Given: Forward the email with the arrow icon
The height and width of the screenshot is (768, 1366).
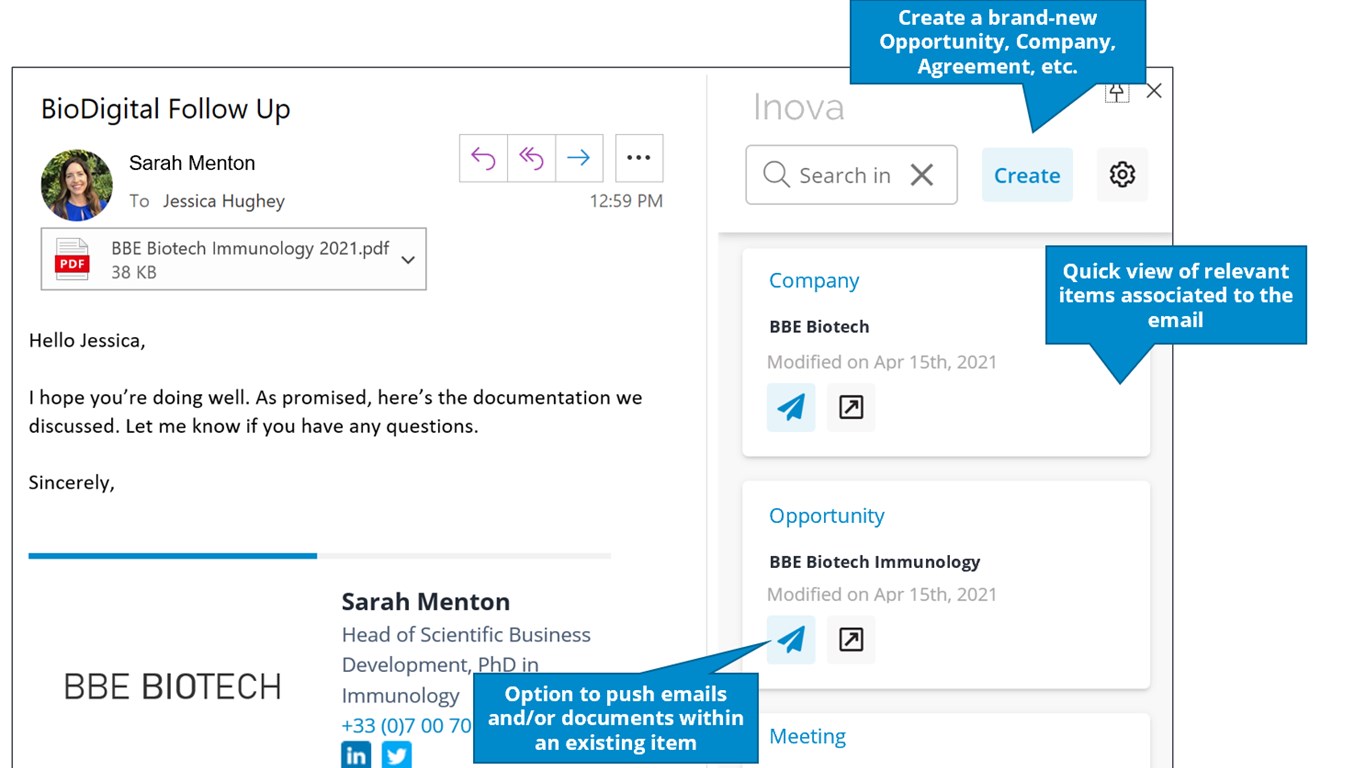Looking at the screenshot, I should 578,158.
